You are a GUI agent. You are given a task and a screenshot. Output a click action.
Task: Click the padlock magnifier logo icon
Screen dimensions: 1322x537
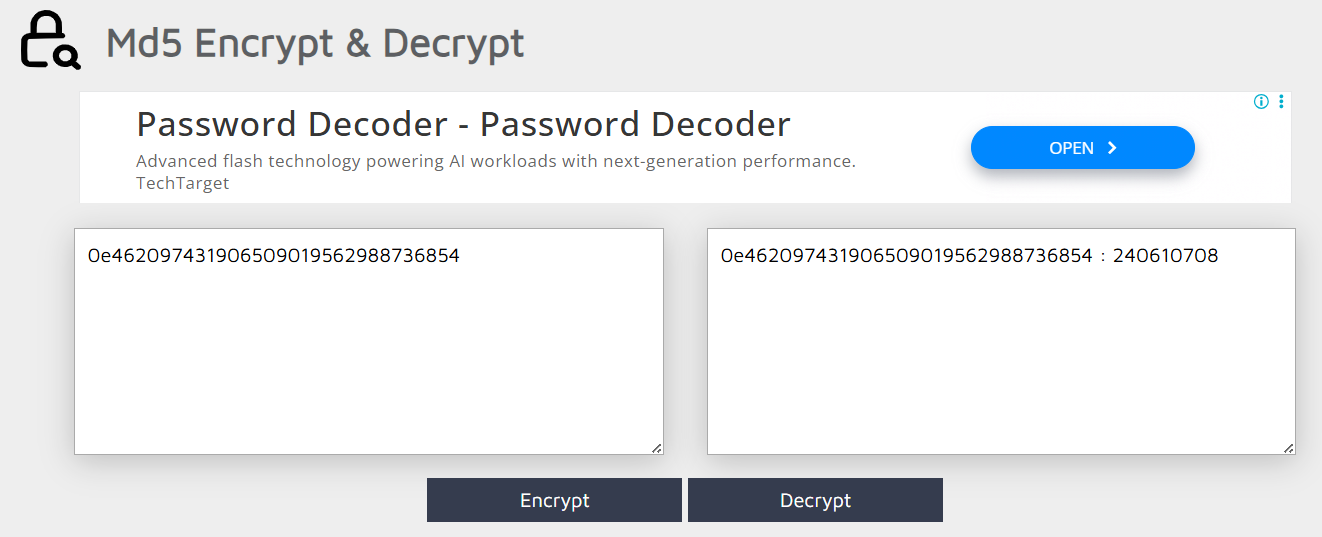tap(48, 41)
